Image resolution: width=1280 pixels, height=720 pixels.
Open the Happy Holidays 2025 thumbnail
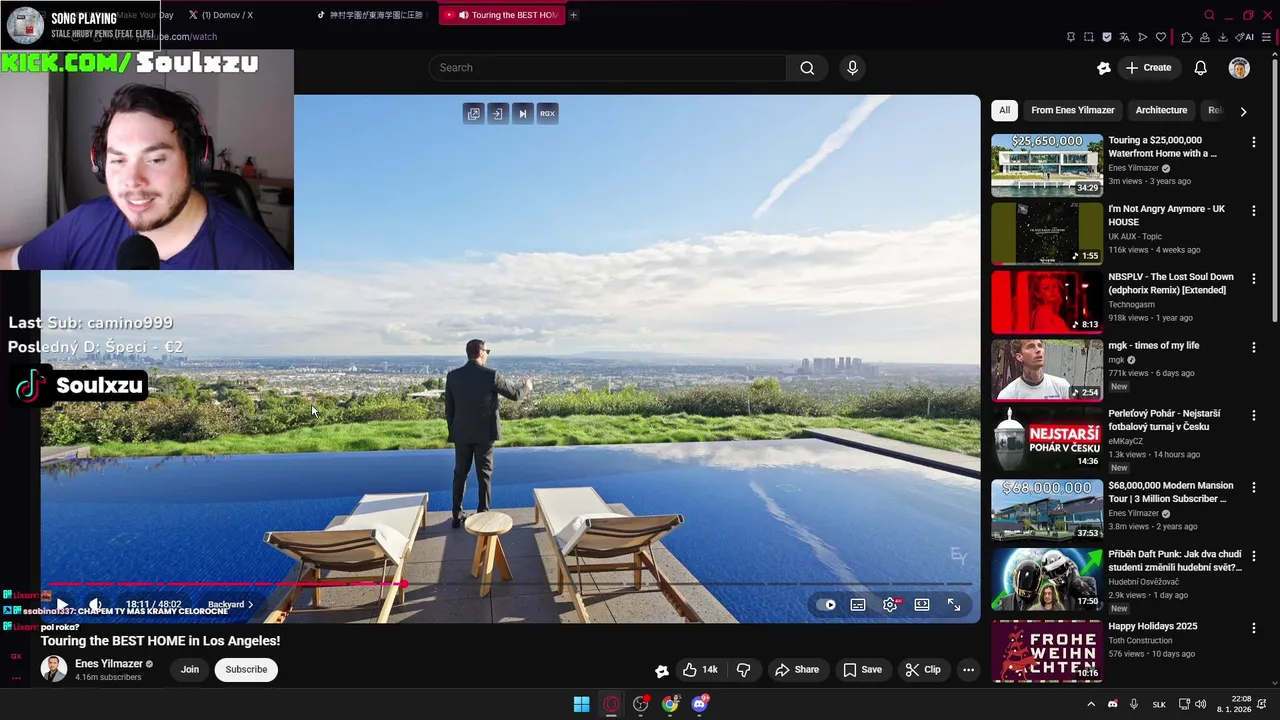pyautogui.click(x=1047, y=650)
